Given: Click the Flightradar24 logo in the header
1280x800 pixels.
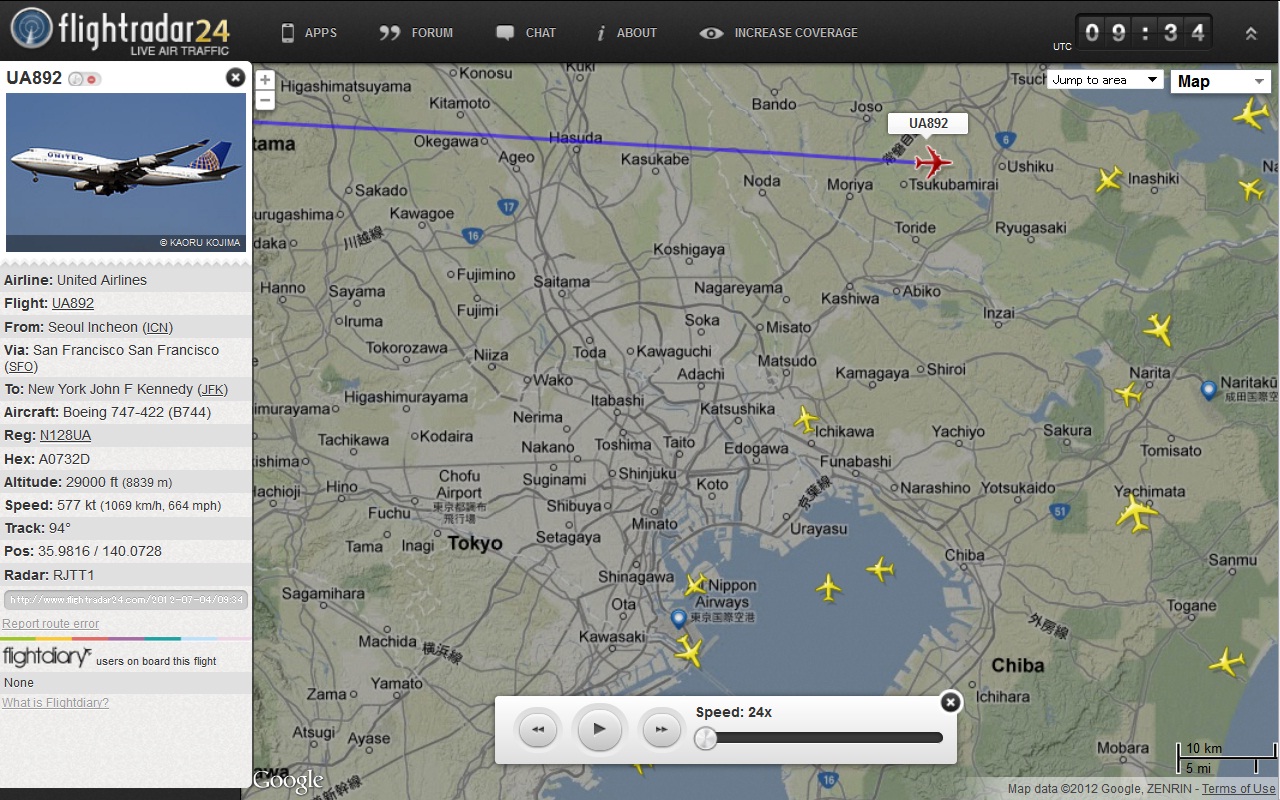Looking at the screenshot, I should pyautogui.click(x=120, y=31).
